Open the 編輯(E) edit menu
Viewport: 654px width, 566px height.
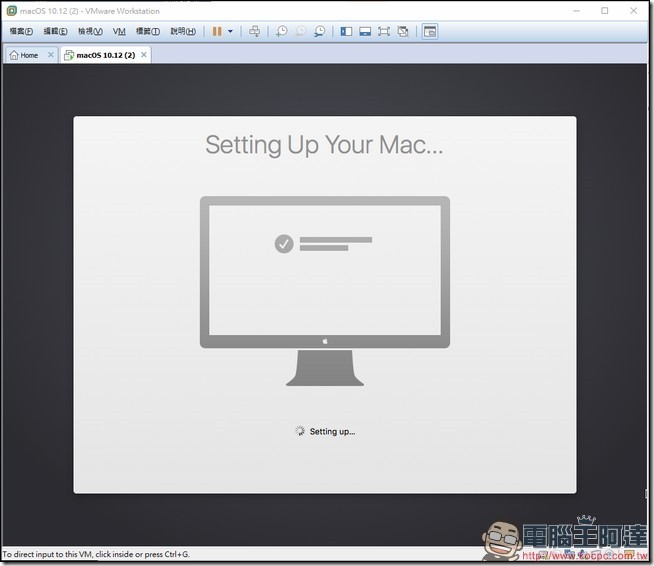point(55,31)
